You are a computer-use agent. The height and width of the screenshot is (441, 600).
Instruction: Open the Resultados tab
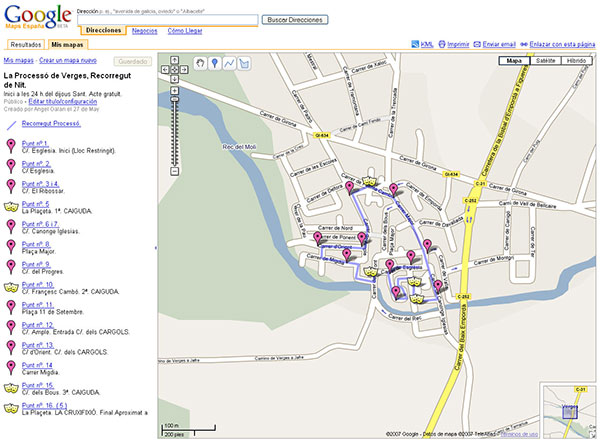[x=26, y=45]
